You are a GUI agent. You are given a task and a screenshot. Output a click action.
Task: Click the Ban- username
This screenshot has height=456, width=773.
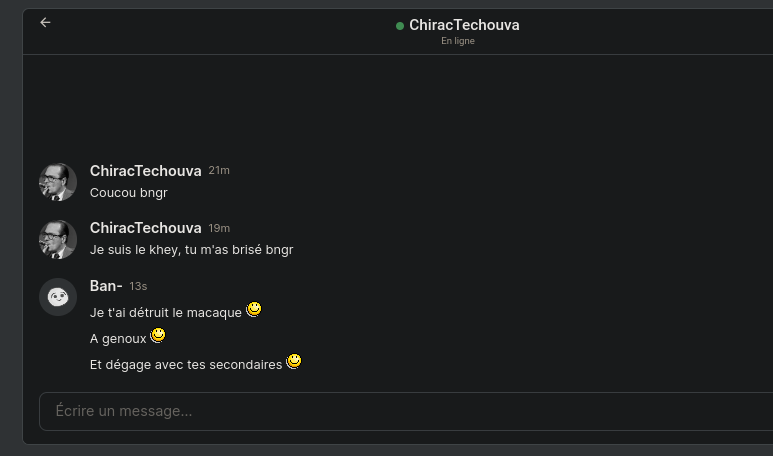coord(106,286)
